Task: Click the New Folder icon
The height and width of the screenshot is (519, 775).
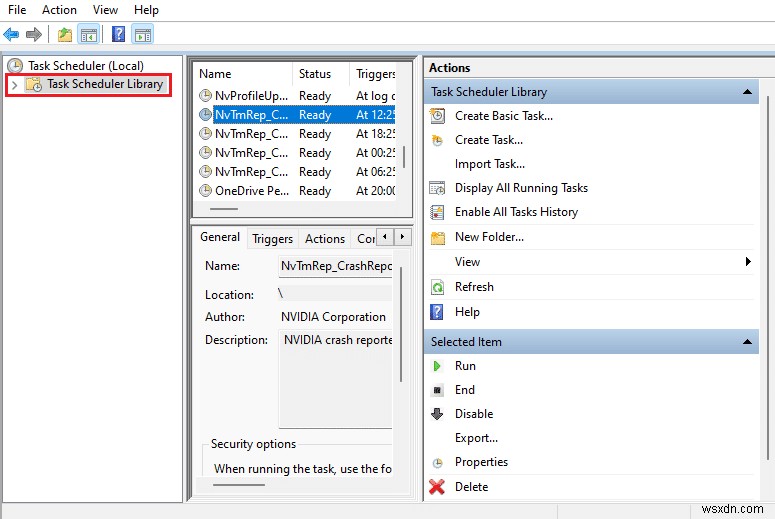Action: [x=437, y=237]
